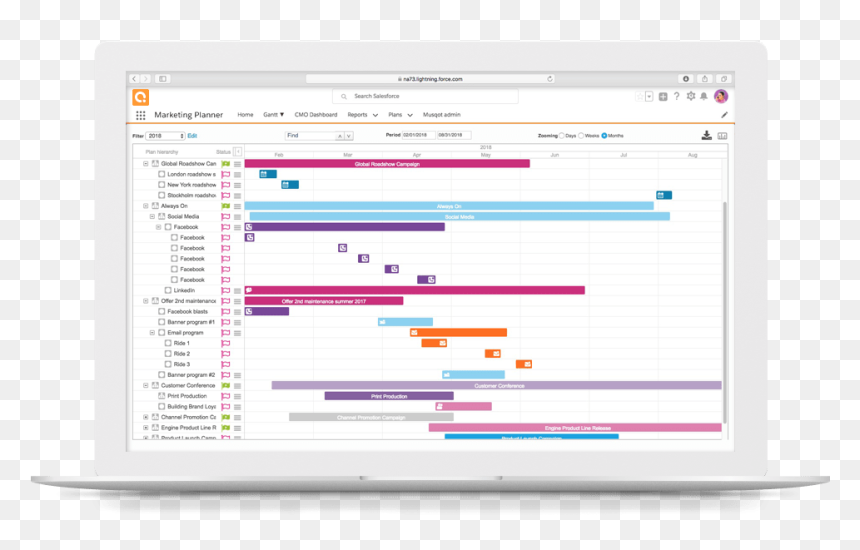Select the Months zooming radio button
Viewport: 860px width, 550px height.
click(604, 135)
